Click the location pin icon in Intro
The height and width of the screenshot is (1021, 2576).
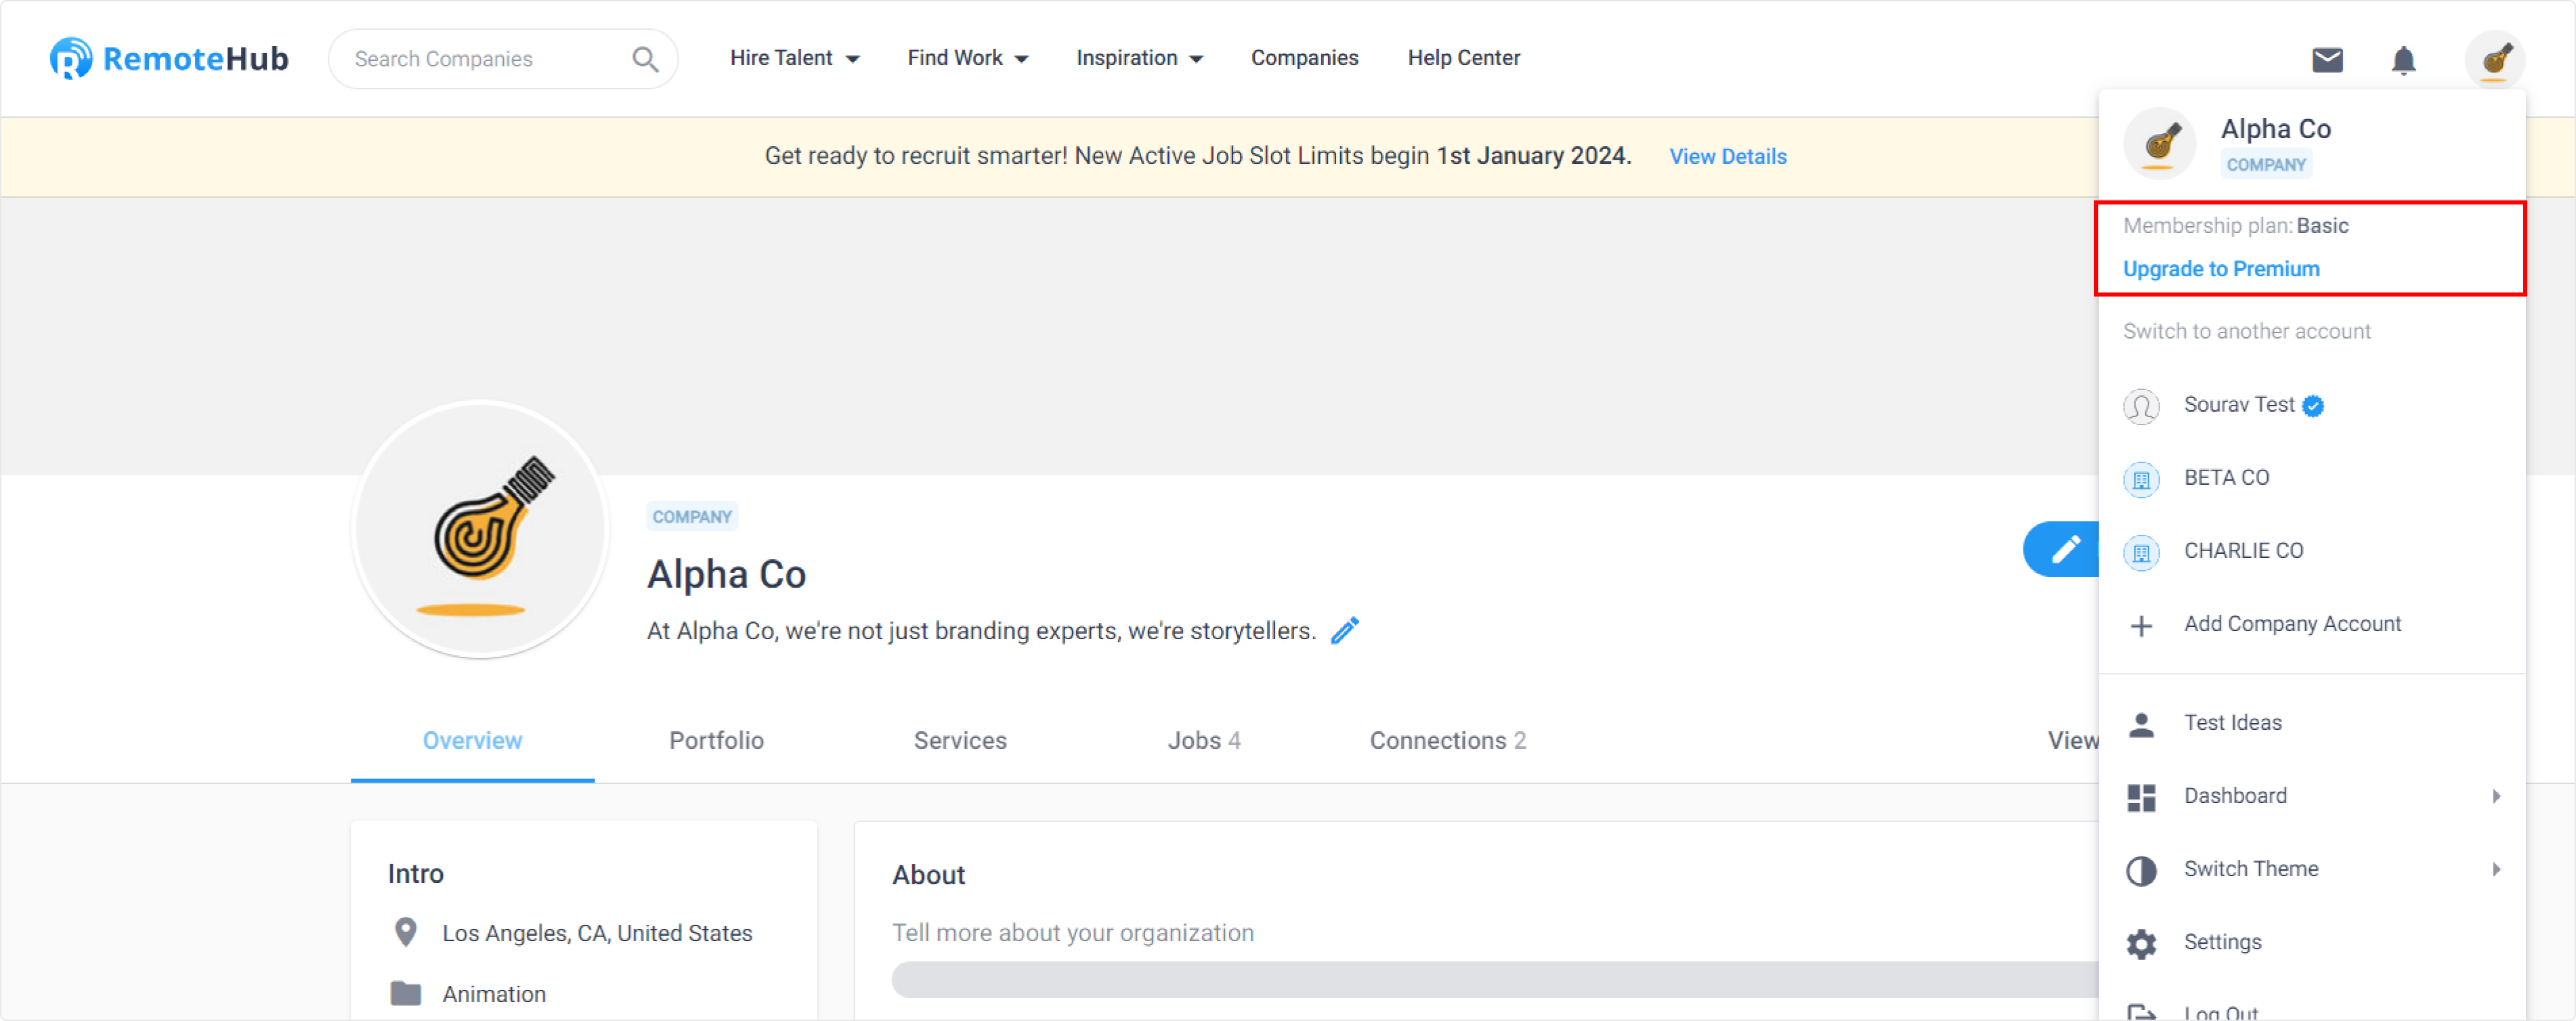point(405,932)
